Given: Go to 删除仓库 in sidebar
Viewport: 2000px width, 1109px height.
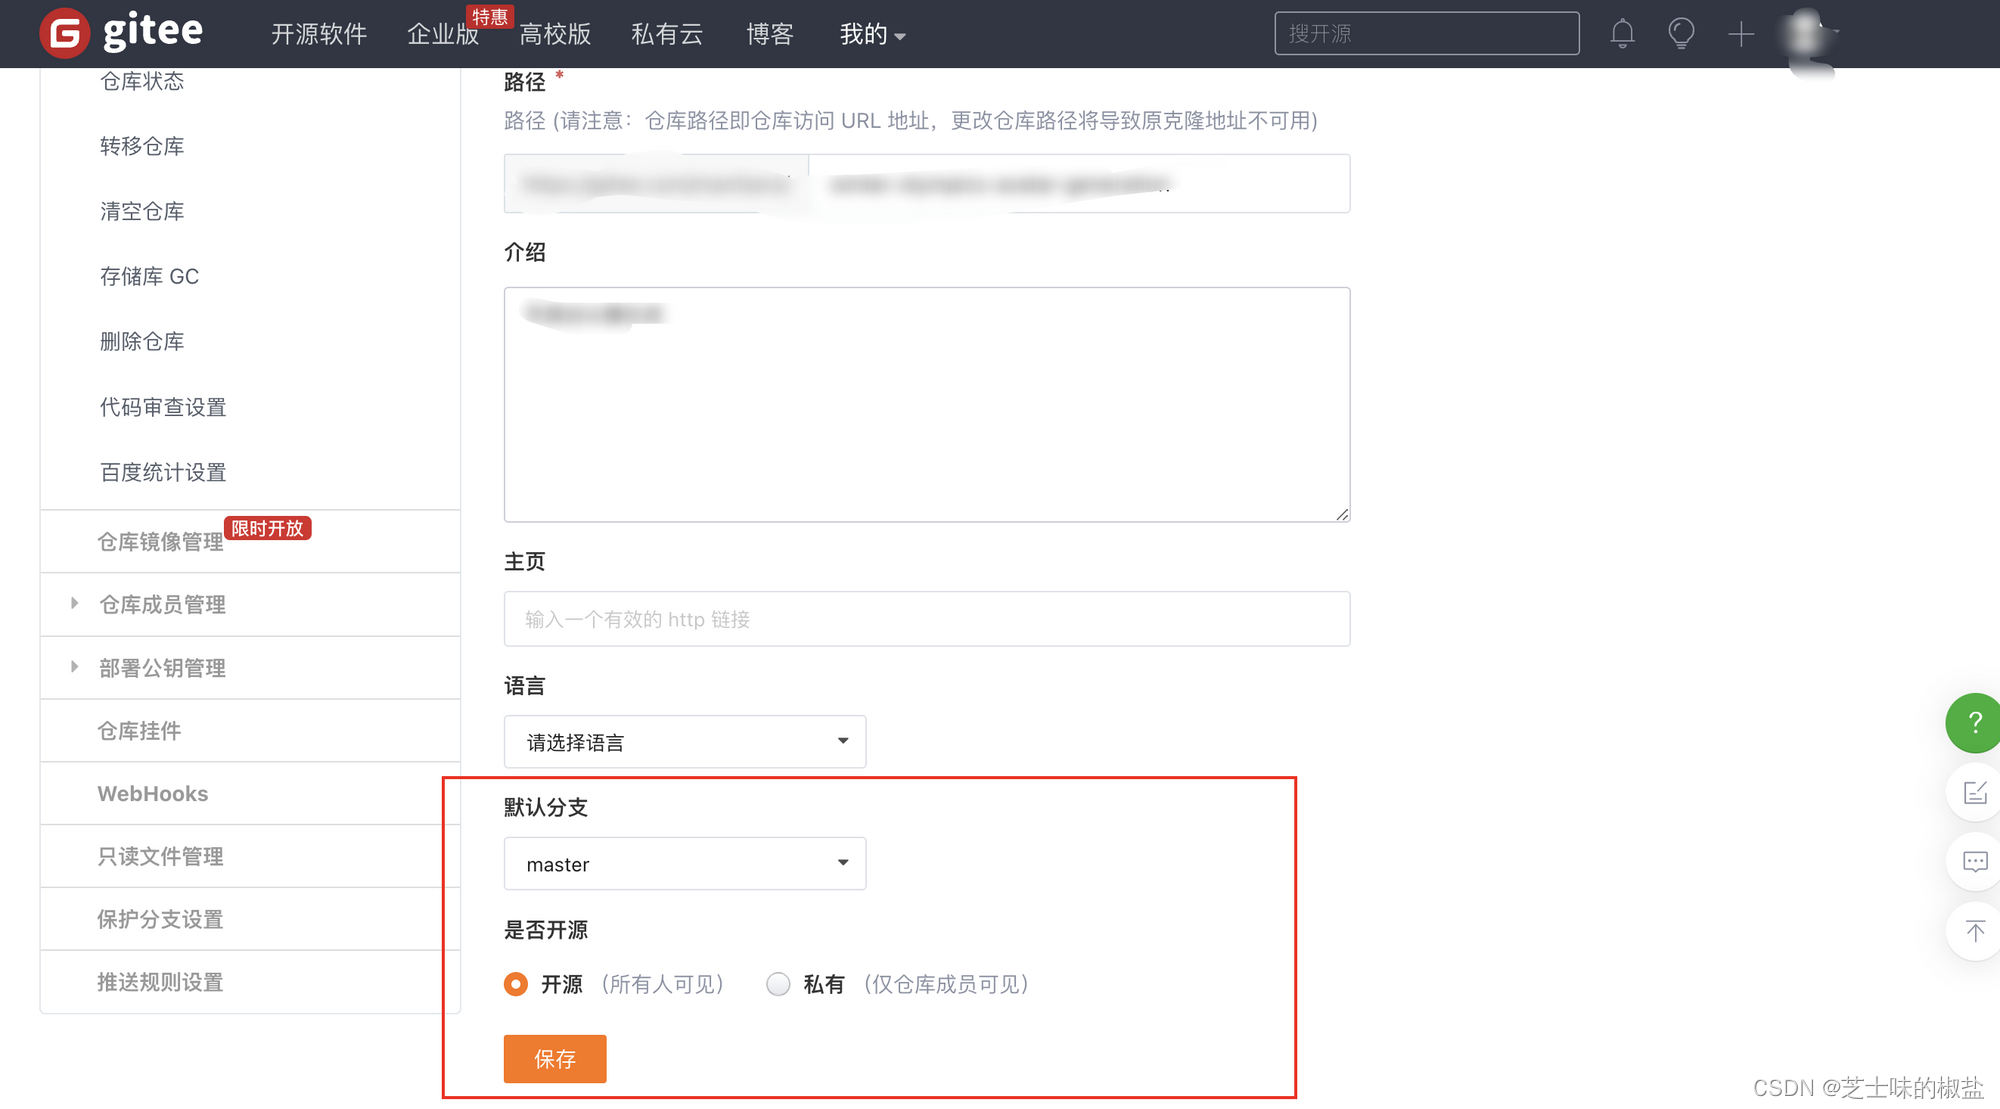Looking at the screenshot, I should (142, 341).
